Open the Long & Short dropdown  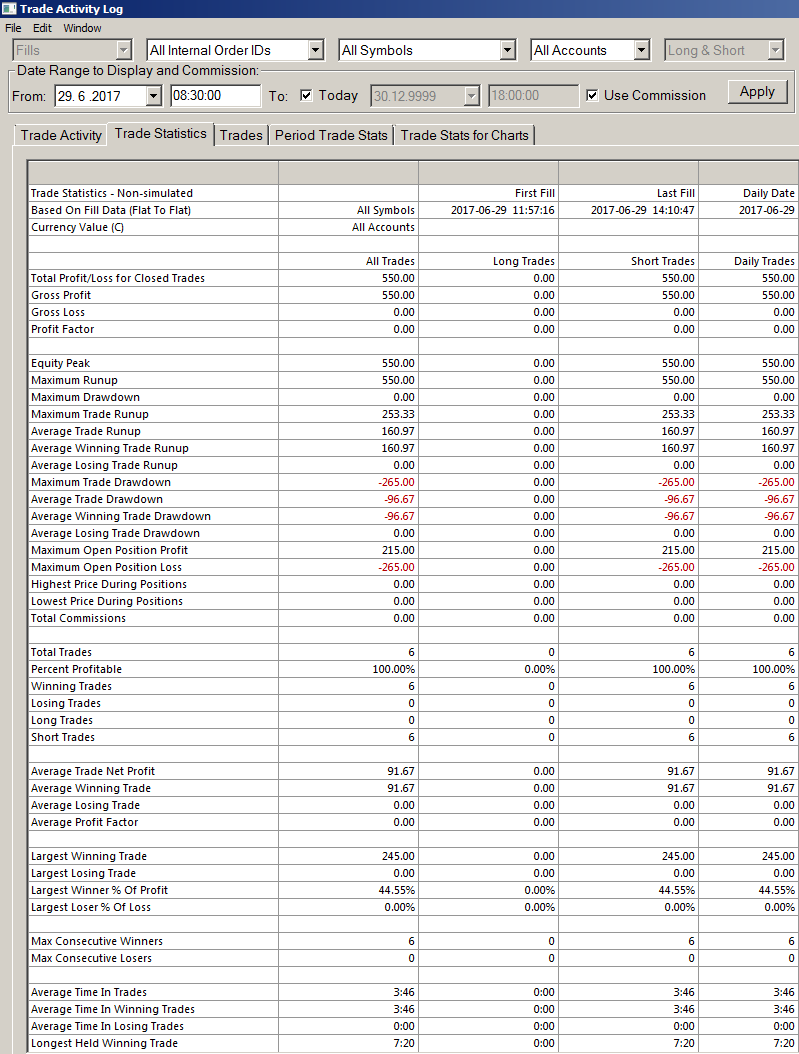[776, 50]
